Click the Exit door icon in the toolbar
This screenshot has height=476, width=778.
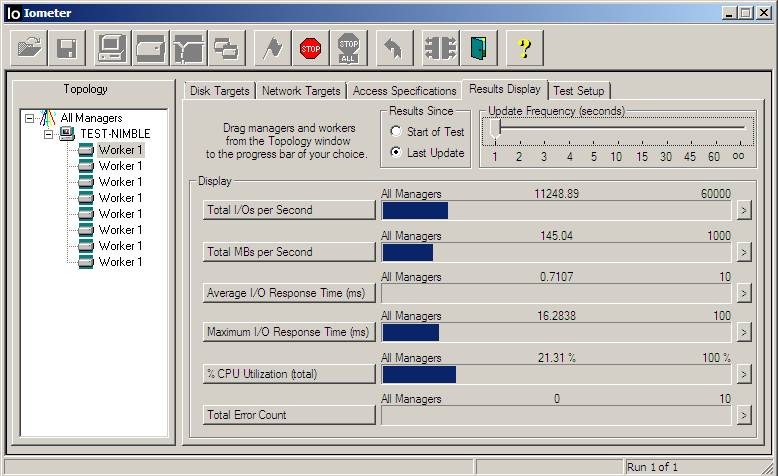click(480, 48)
